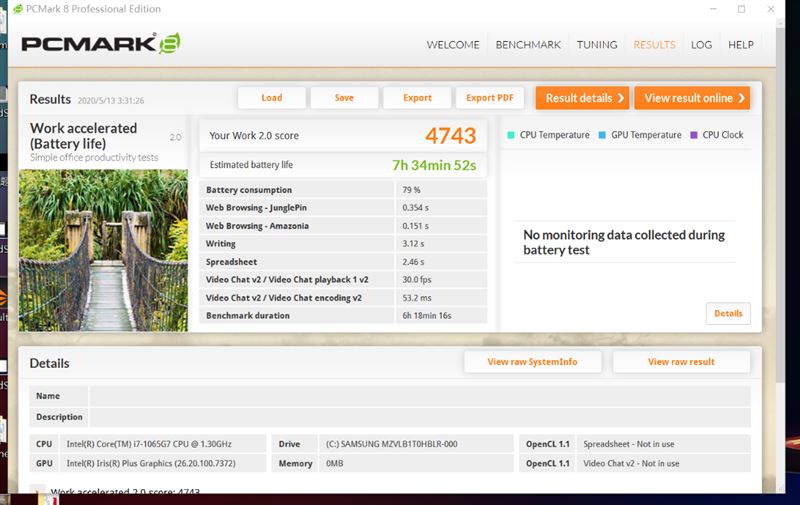The width and height of the screenshot is (800, 505).
Task: Click No monitoring data collected message
Action: click(624, 242)
